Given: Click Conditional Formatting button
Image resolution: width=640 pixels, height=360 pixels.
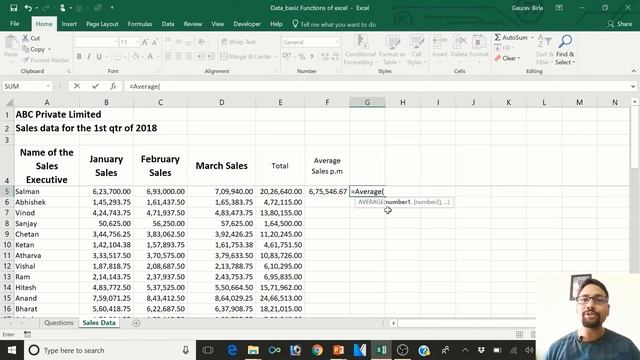Looking at the screenshot, I should 360,50.
